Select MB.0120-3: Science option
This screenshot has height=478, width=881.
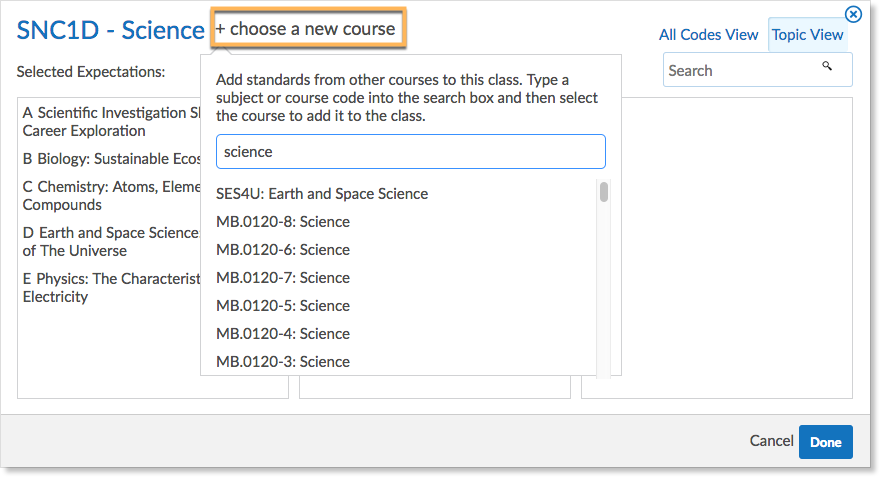pyautogui.click(x=283, y=362)
